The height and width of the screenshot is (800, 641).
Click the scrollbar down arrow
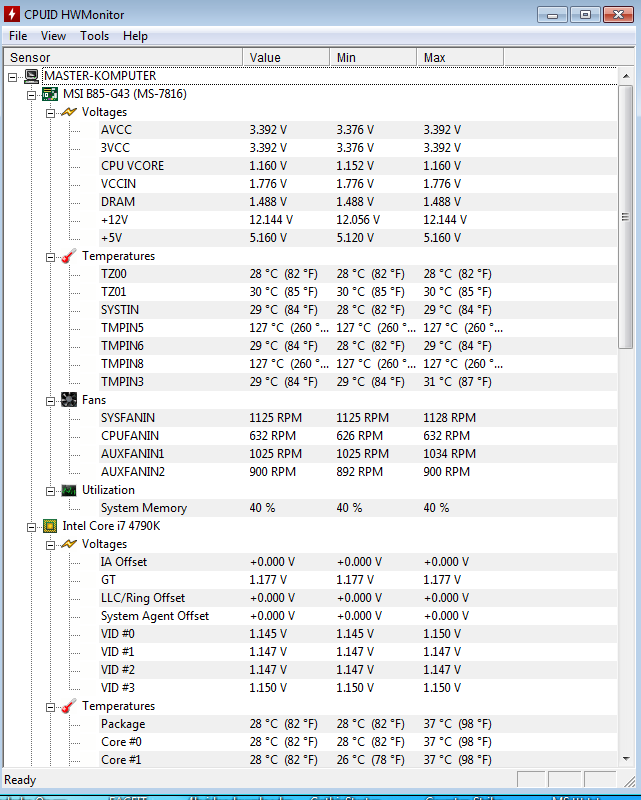pyautogui.click(x=626, y=759)
